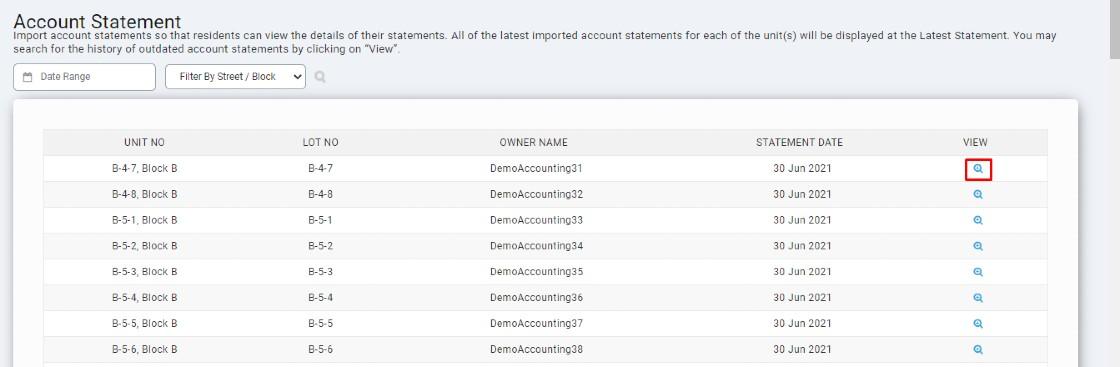The image size is (1120, 367).
Task: Click the VIEW column header
Action: tap(975, 143)
